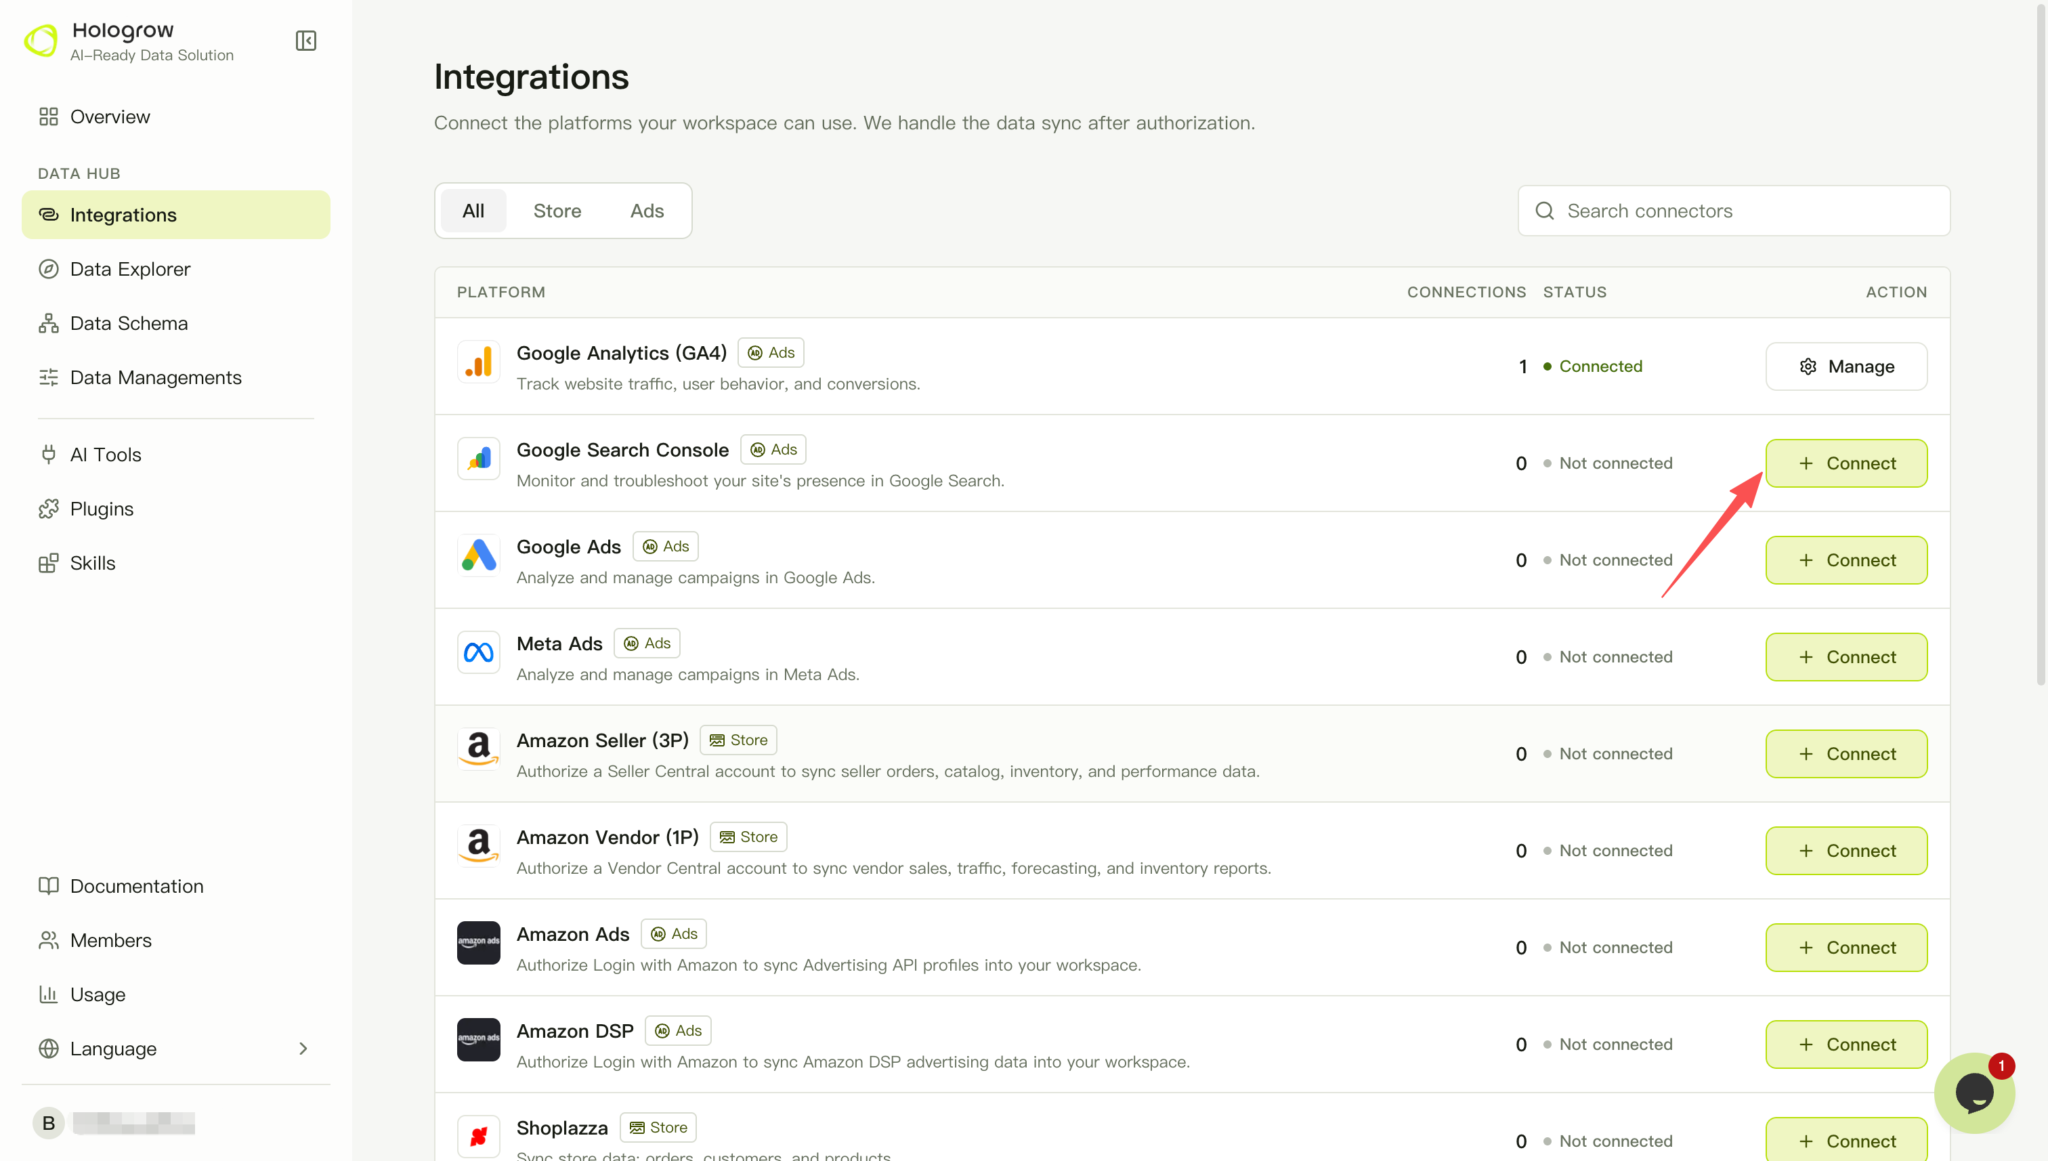The image size is (2048, 1161).
Task: Open the Members page
Action: (176, 940)
